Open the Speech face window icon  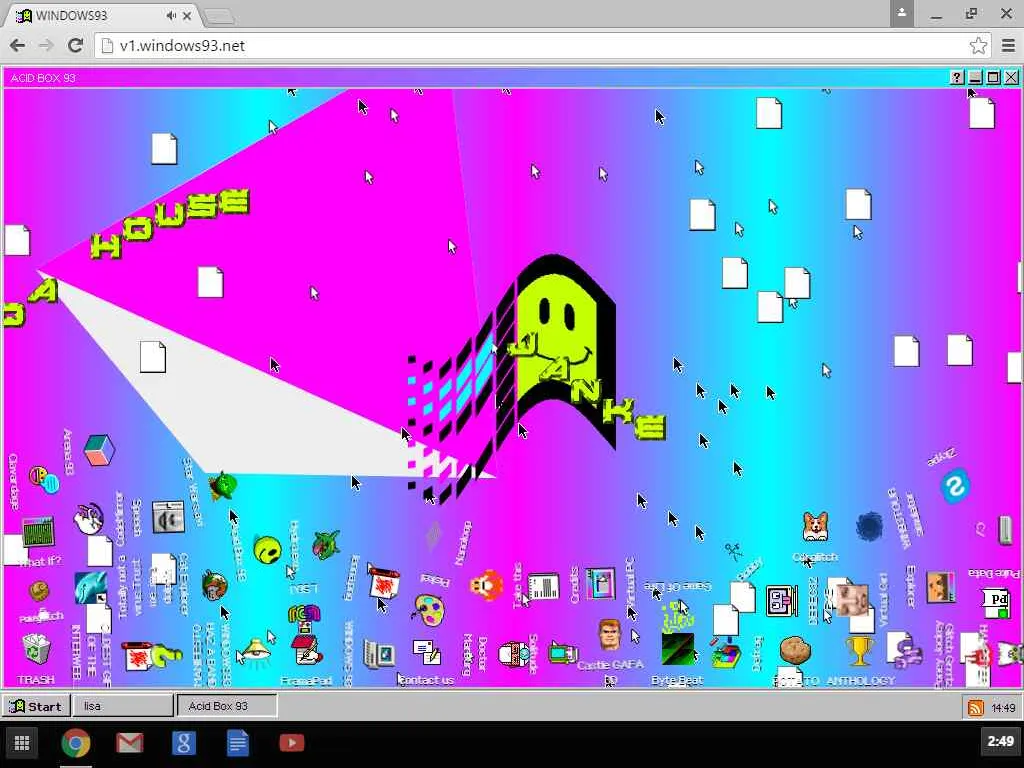pyautogui.click(x=168, y=517)
